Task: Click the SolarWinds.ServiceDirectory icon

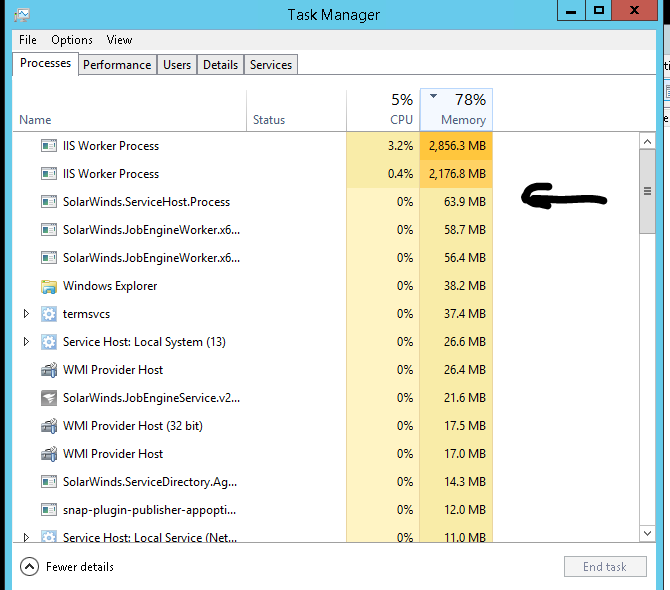Action: coord(49,482)
